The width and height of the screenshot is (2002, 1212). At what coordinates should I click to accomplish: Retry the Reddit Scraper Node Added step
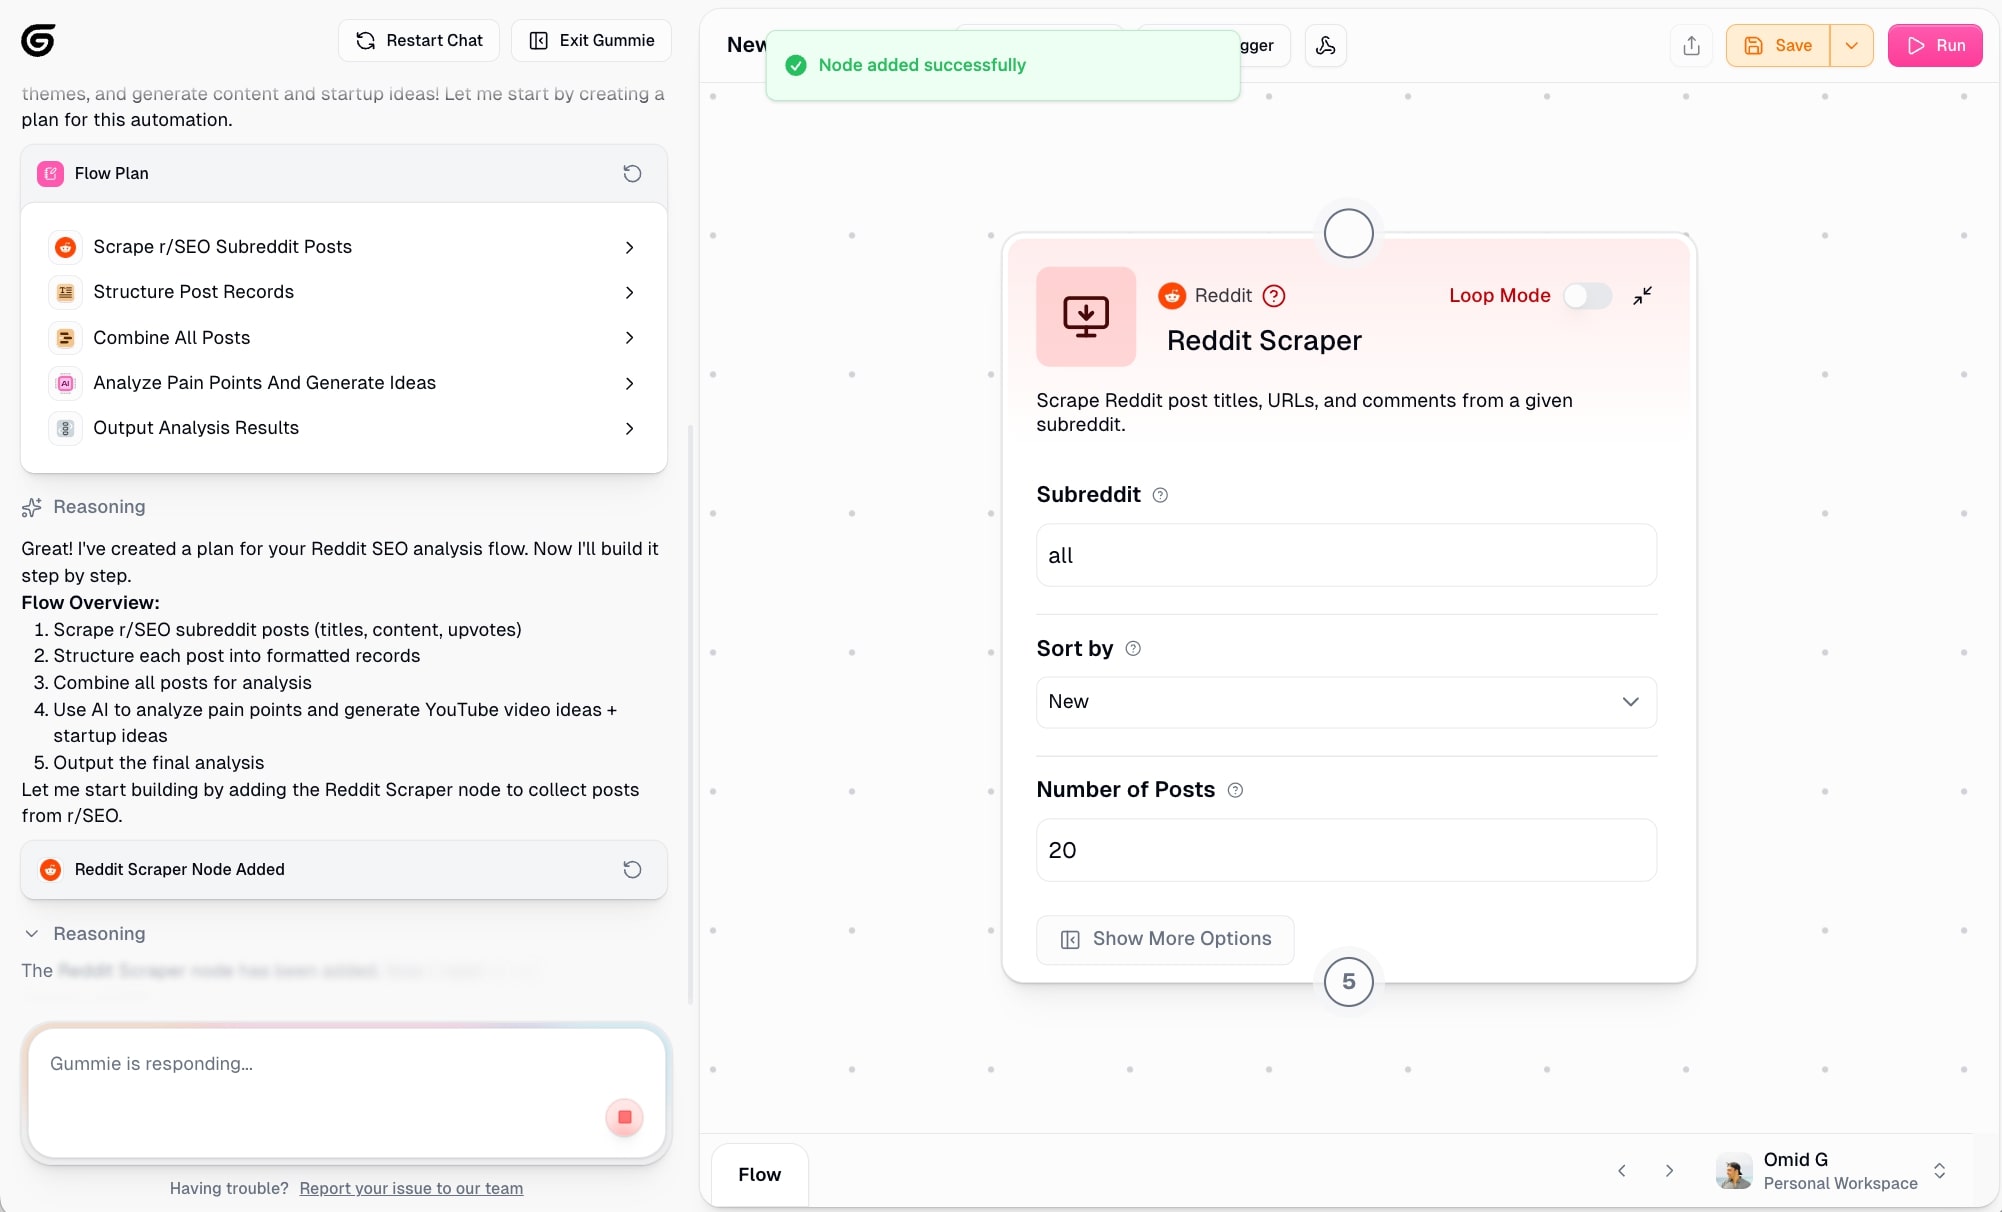click(x=632, y=869)
